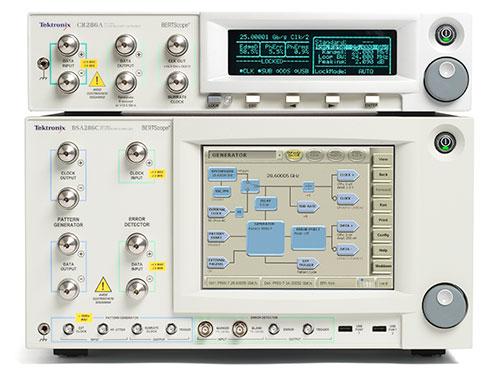
Task: Tap the View button on touchscreen sidebar
Action: (383, 160)
